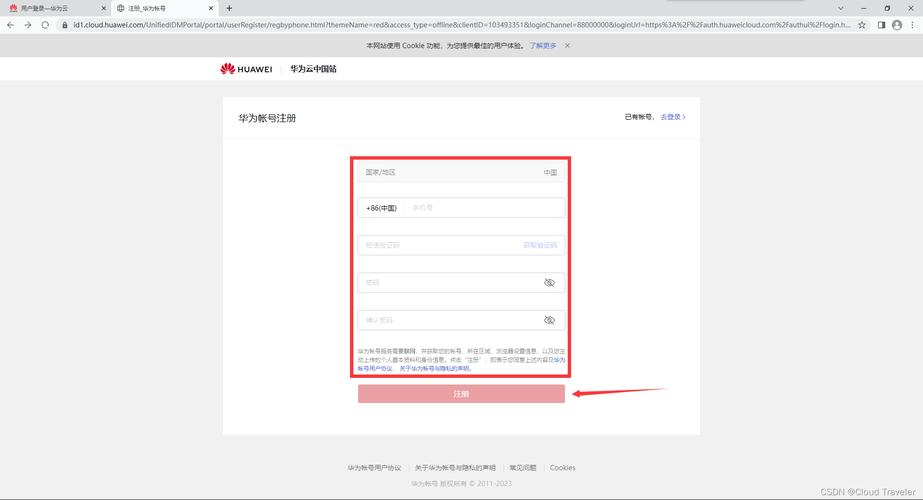
Task: Open the Chrome profile avatar icon
Action: [x=897, y=25]
